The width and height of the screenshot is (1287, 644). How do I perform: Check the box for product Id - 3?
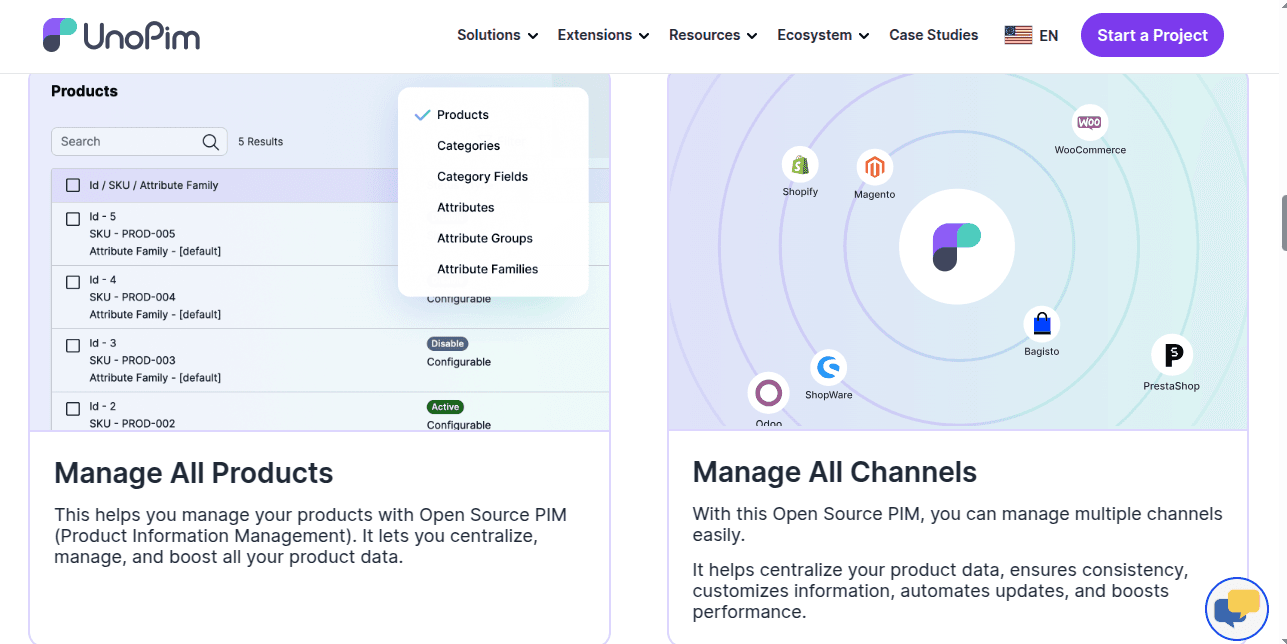coord(73,346)
